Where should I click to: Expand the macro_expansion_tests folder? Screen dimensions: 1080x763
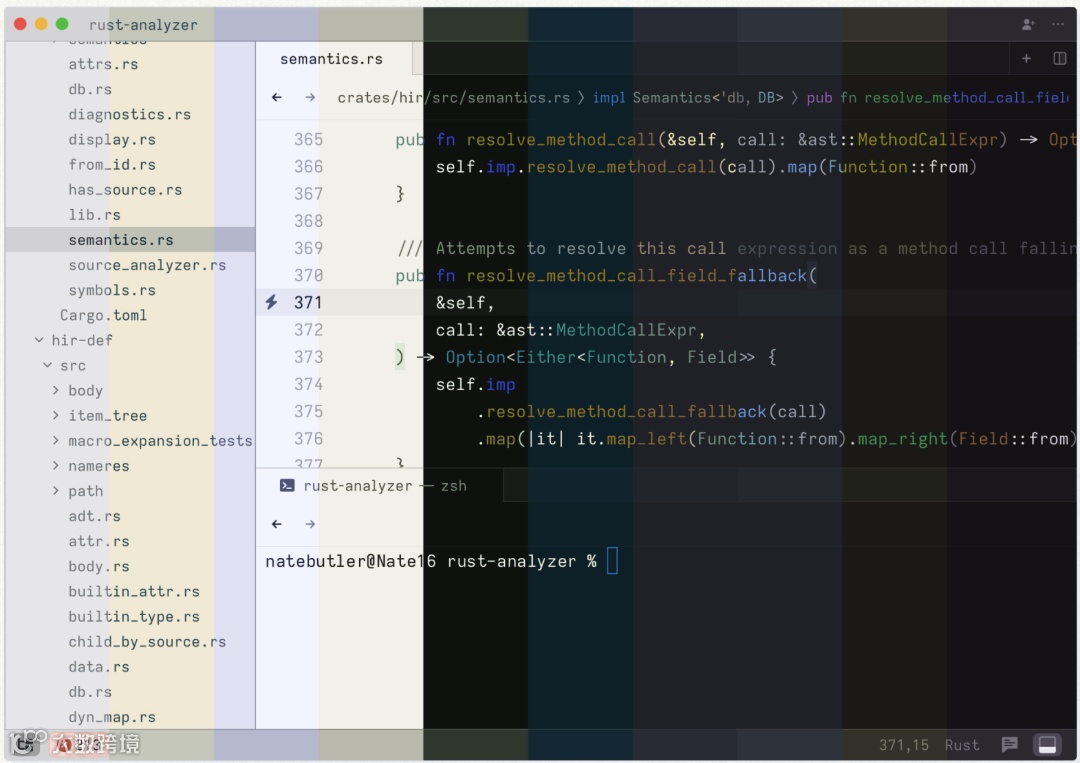tap(56, 441)
